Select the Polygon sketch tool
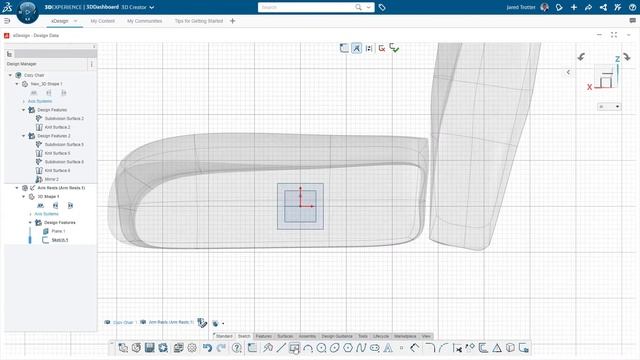The height and width of the screenshot is (360, 640). 348,348
